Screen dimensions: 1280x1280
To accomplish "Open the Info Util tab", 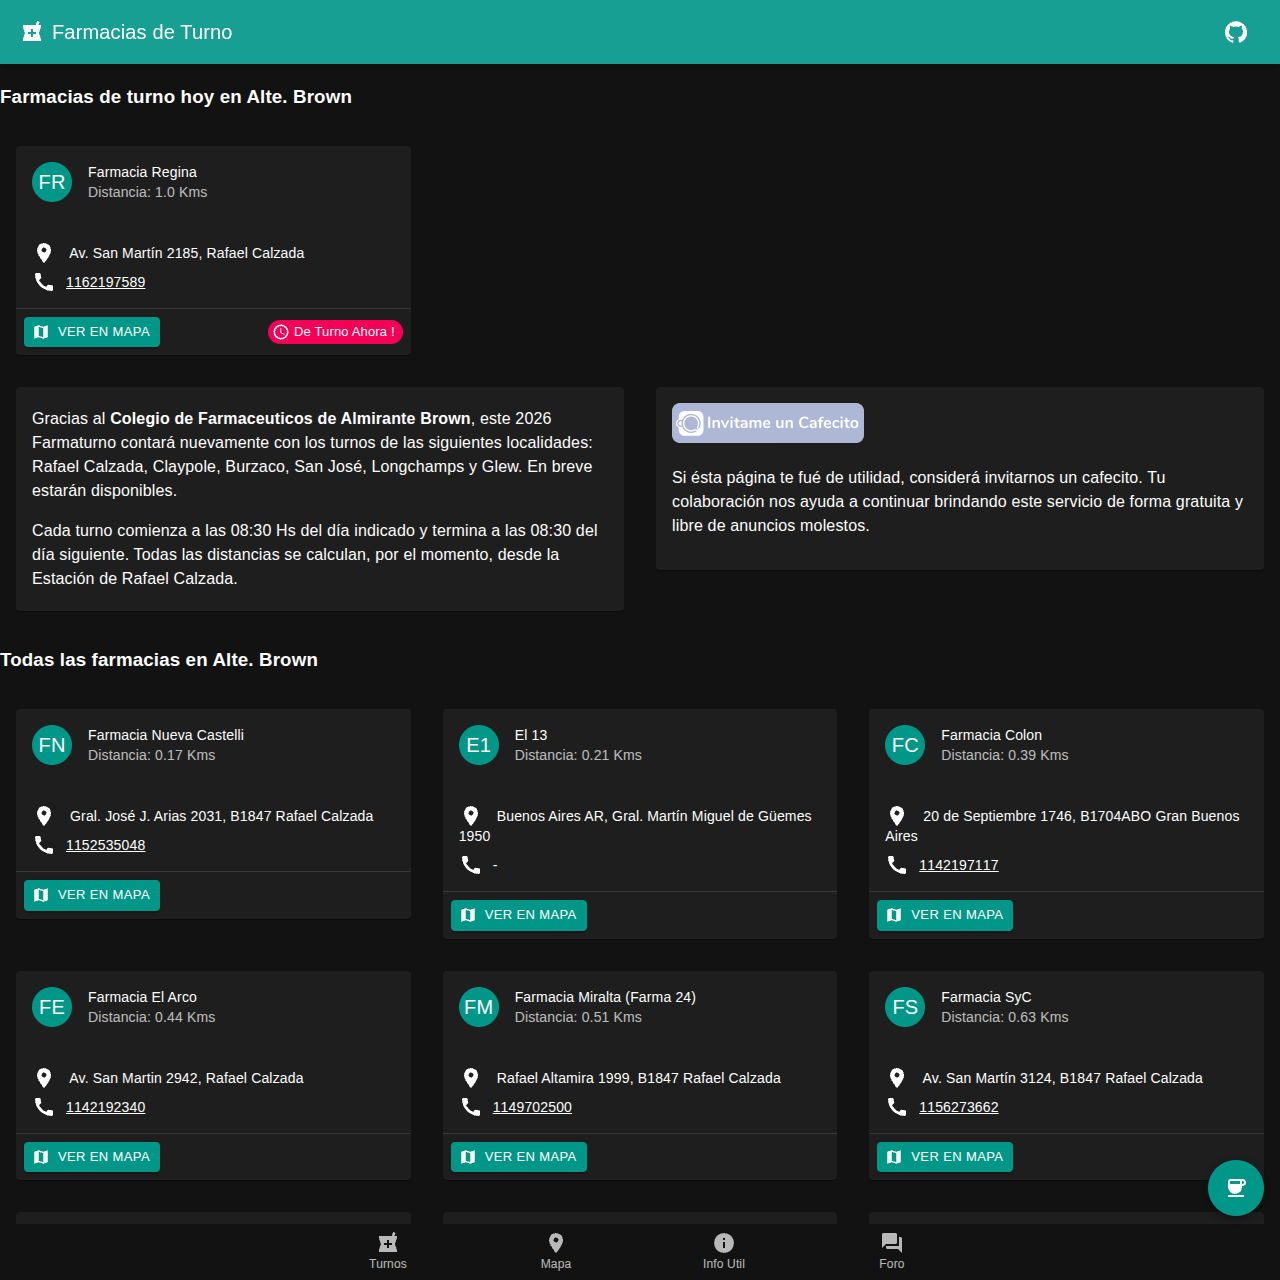I will 724,1250.
